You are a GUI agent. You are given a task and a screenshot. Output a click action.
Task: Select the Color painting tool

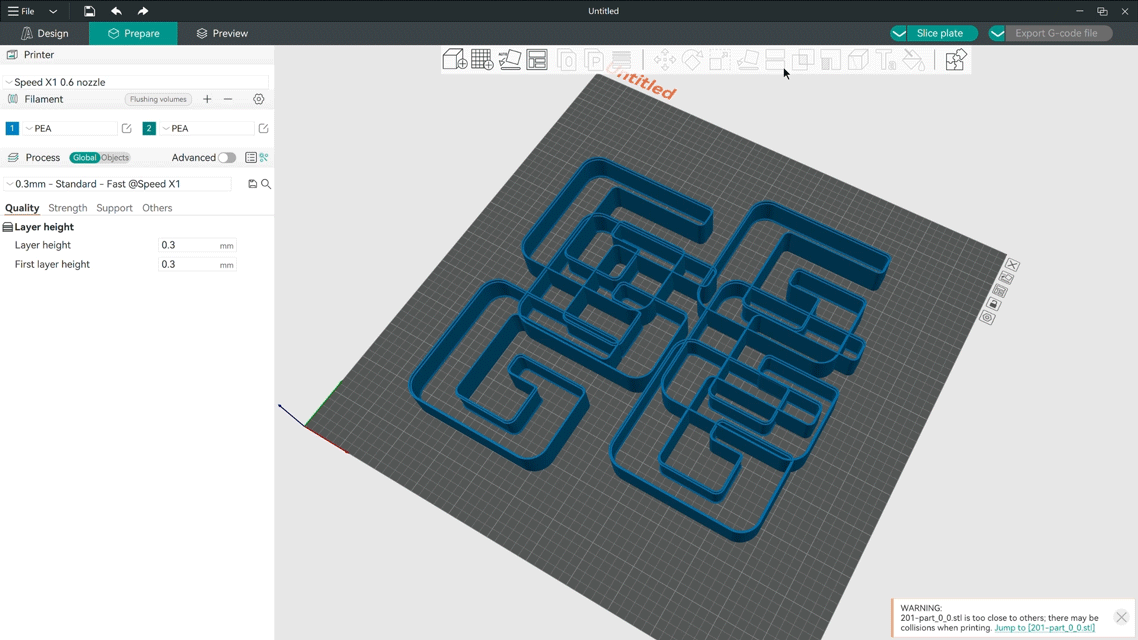coord(914,60)
